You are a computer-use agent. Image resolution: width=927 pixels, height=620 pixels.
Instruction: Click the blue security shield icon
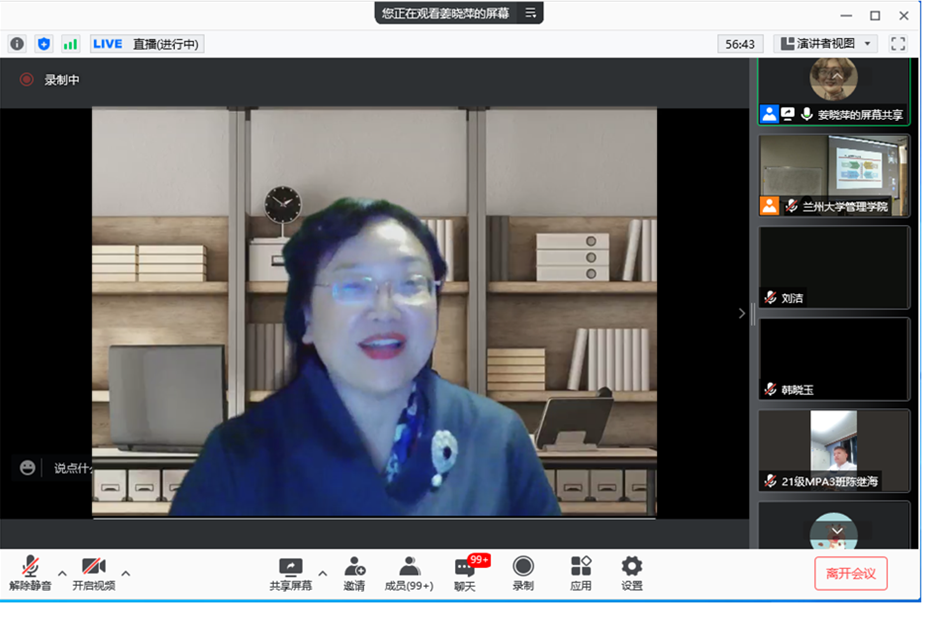(43, 44)
